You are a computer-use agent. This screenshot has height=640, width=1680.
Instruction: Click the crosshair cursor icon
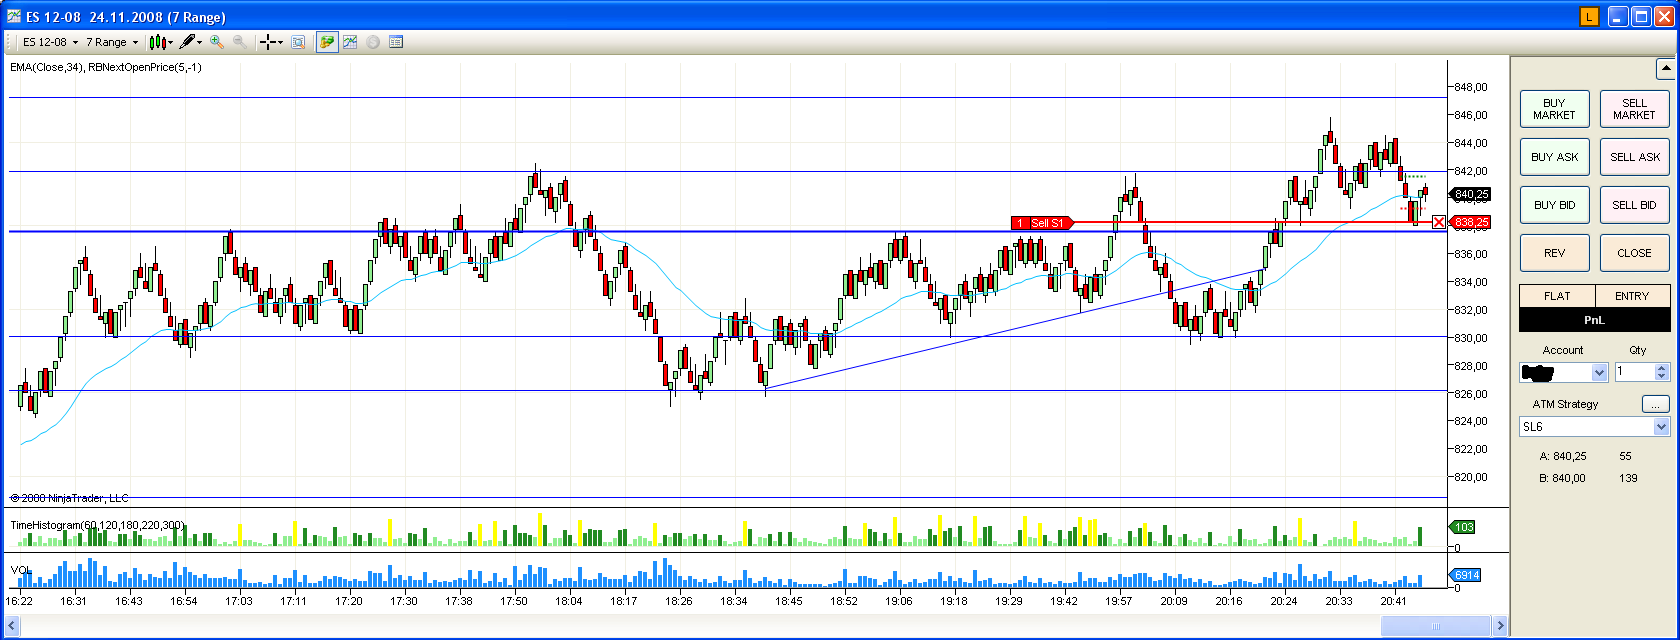(x=268, y=42)
